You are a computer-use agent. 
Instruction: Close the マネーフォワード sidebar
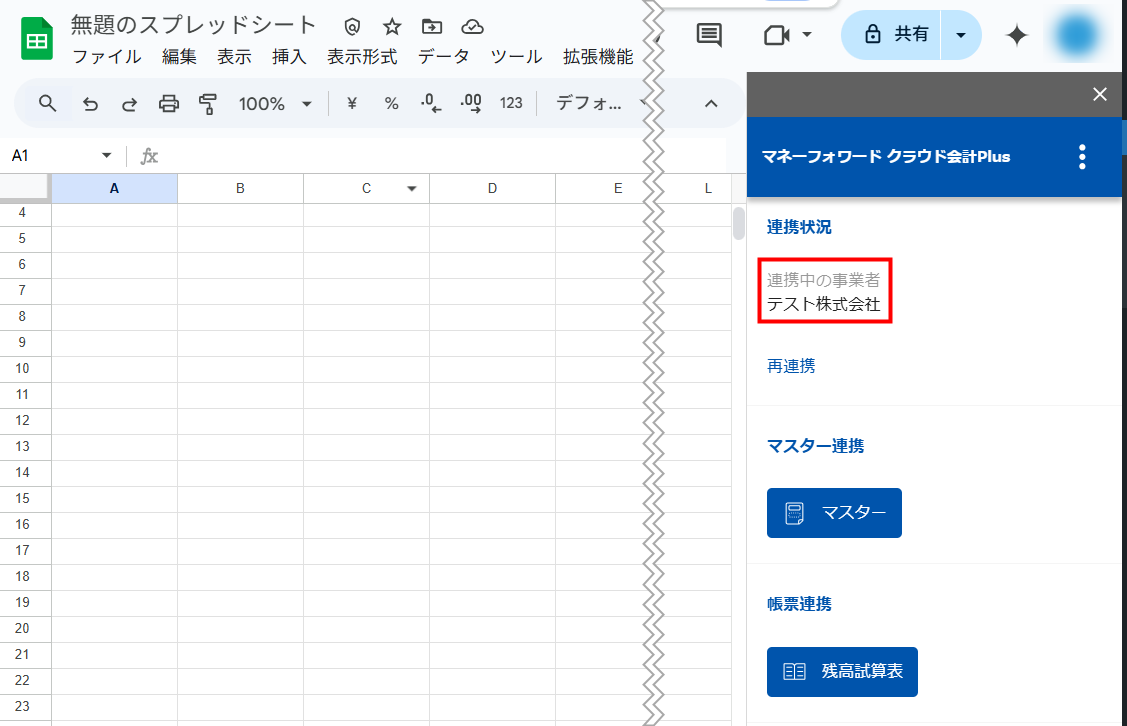pyautogui.click(x=1100, y=94)
